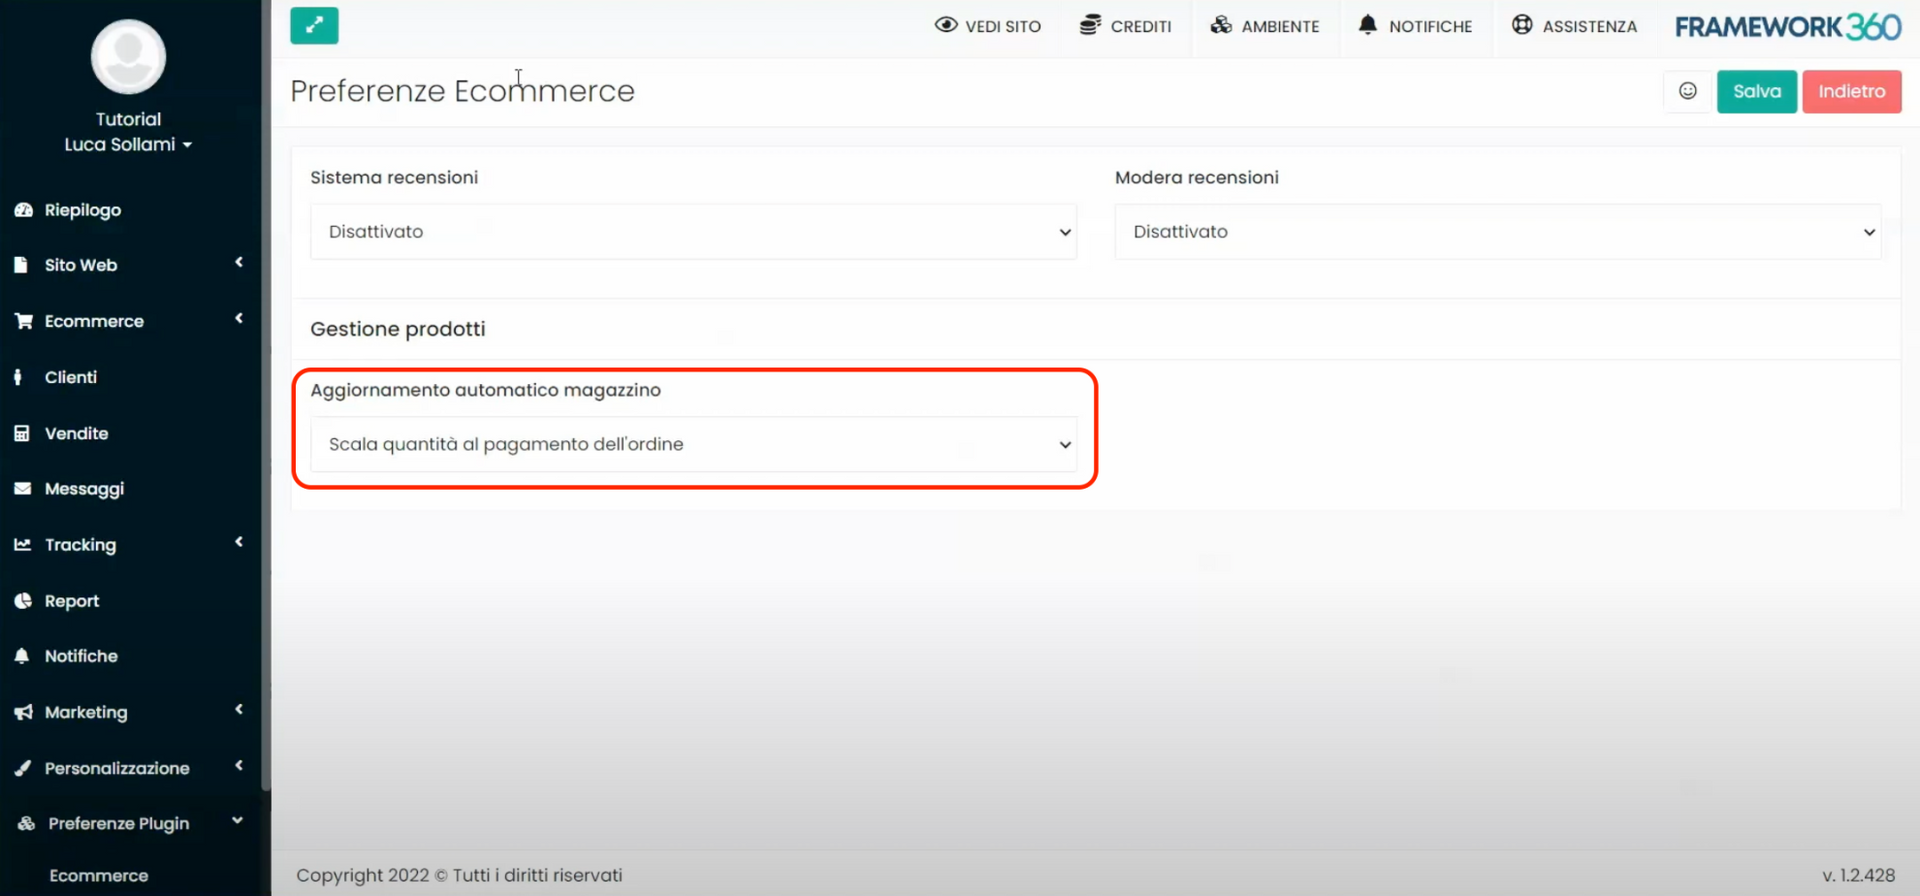
Task: Click the sidebar vertical scrollbar
Action: click(x=266, y=400)
